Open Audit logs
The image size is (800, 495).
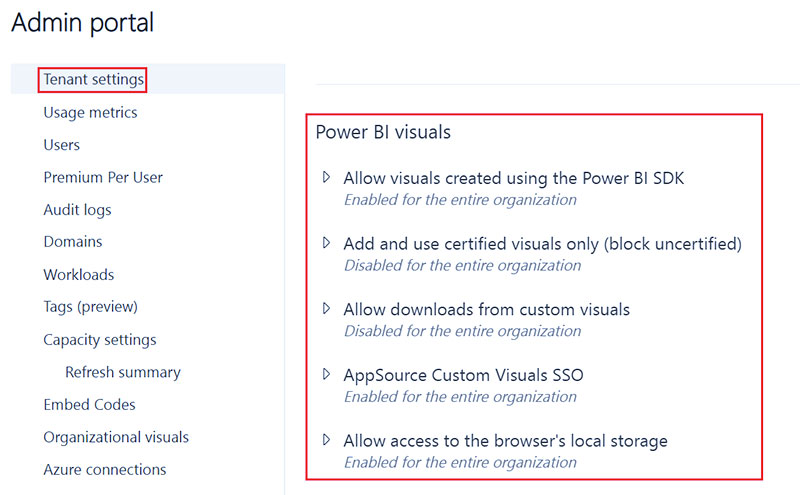(x=78, y=210)
